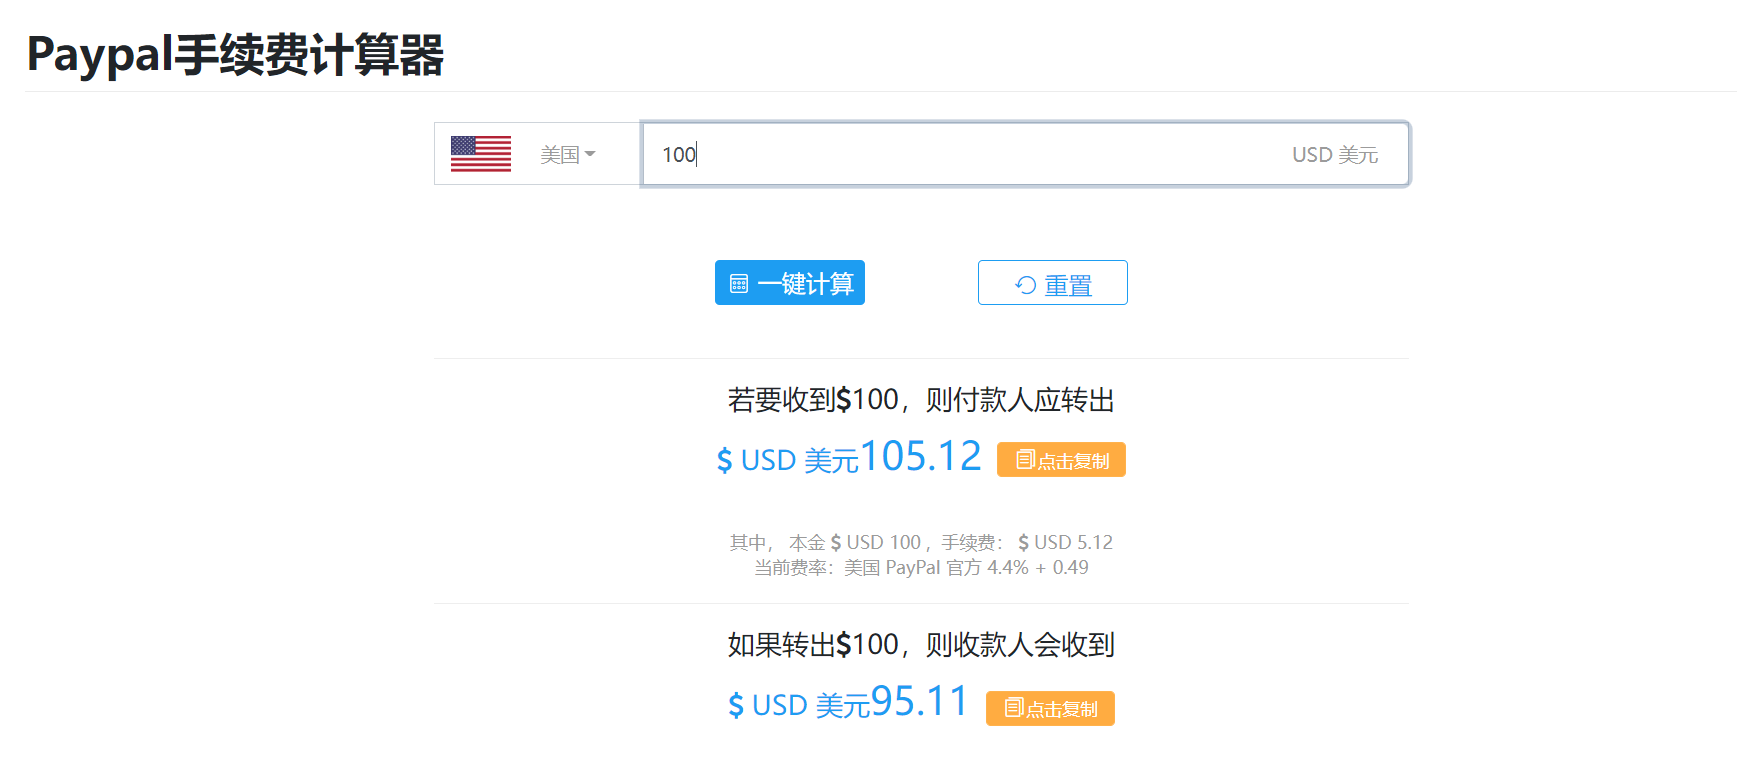The height and width of the screenshot is (766, 1737).
Task: Click the 重置 reset button
Action: [1053, 283]
